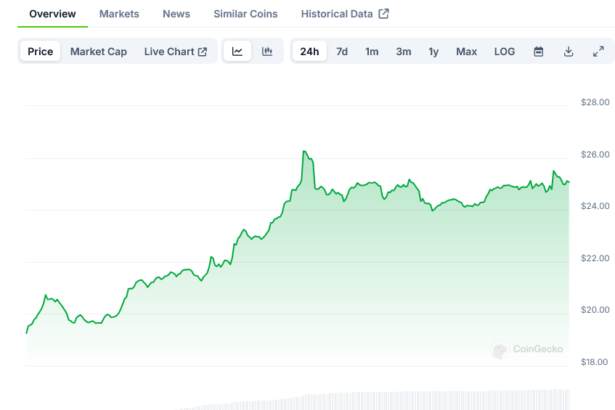Switch to candlestick chart icon

(267, 51)
